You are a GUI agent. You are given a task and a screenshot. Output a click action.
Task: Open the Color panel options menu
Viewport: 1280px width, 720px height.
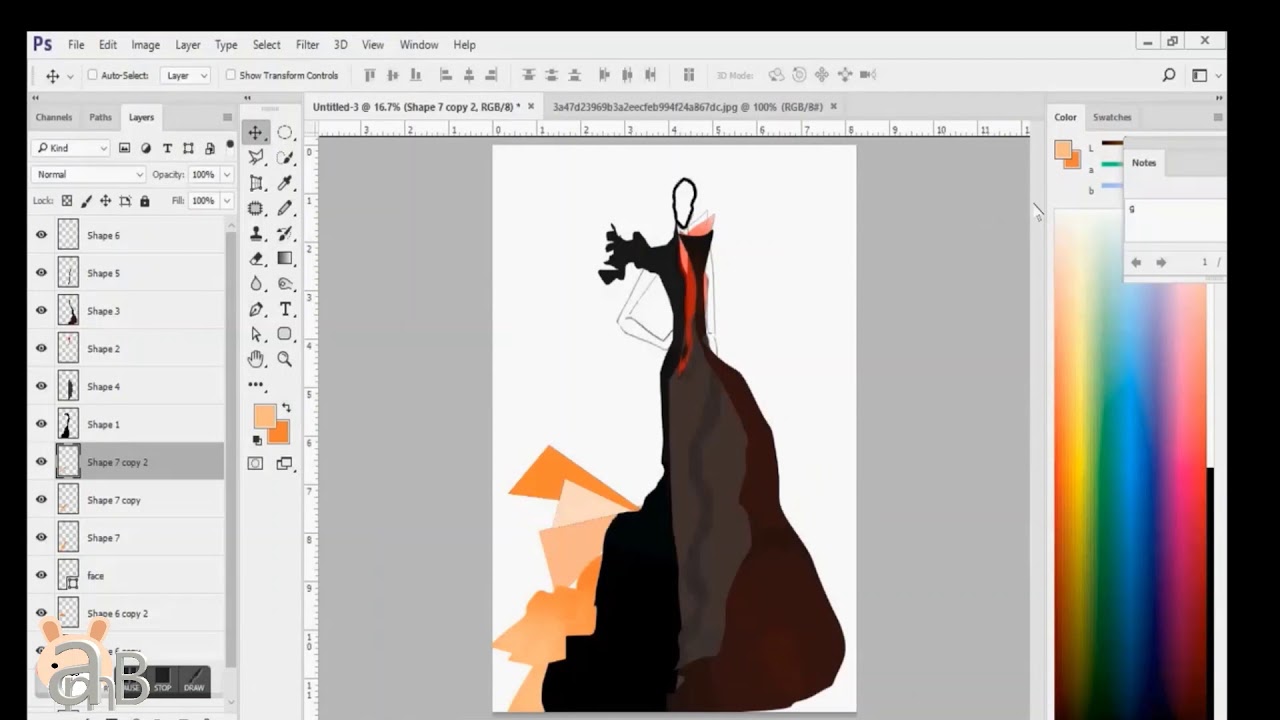click(1217, 117)
